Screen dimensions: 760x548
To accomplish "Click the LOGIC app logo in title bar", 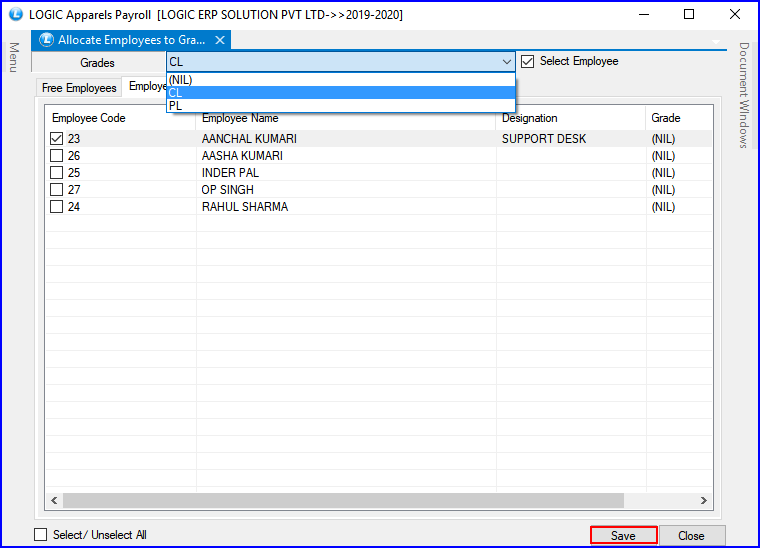I will click(16, 14).
